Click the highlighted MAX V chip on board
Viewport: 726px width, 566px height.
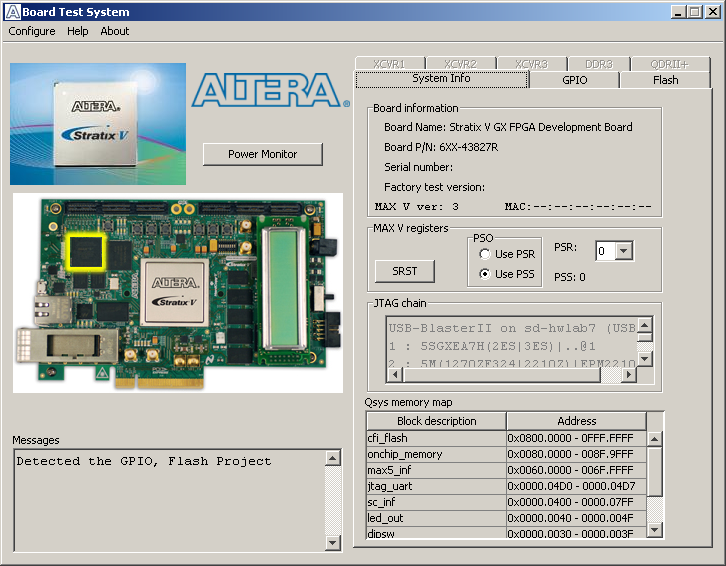point(86,252)
